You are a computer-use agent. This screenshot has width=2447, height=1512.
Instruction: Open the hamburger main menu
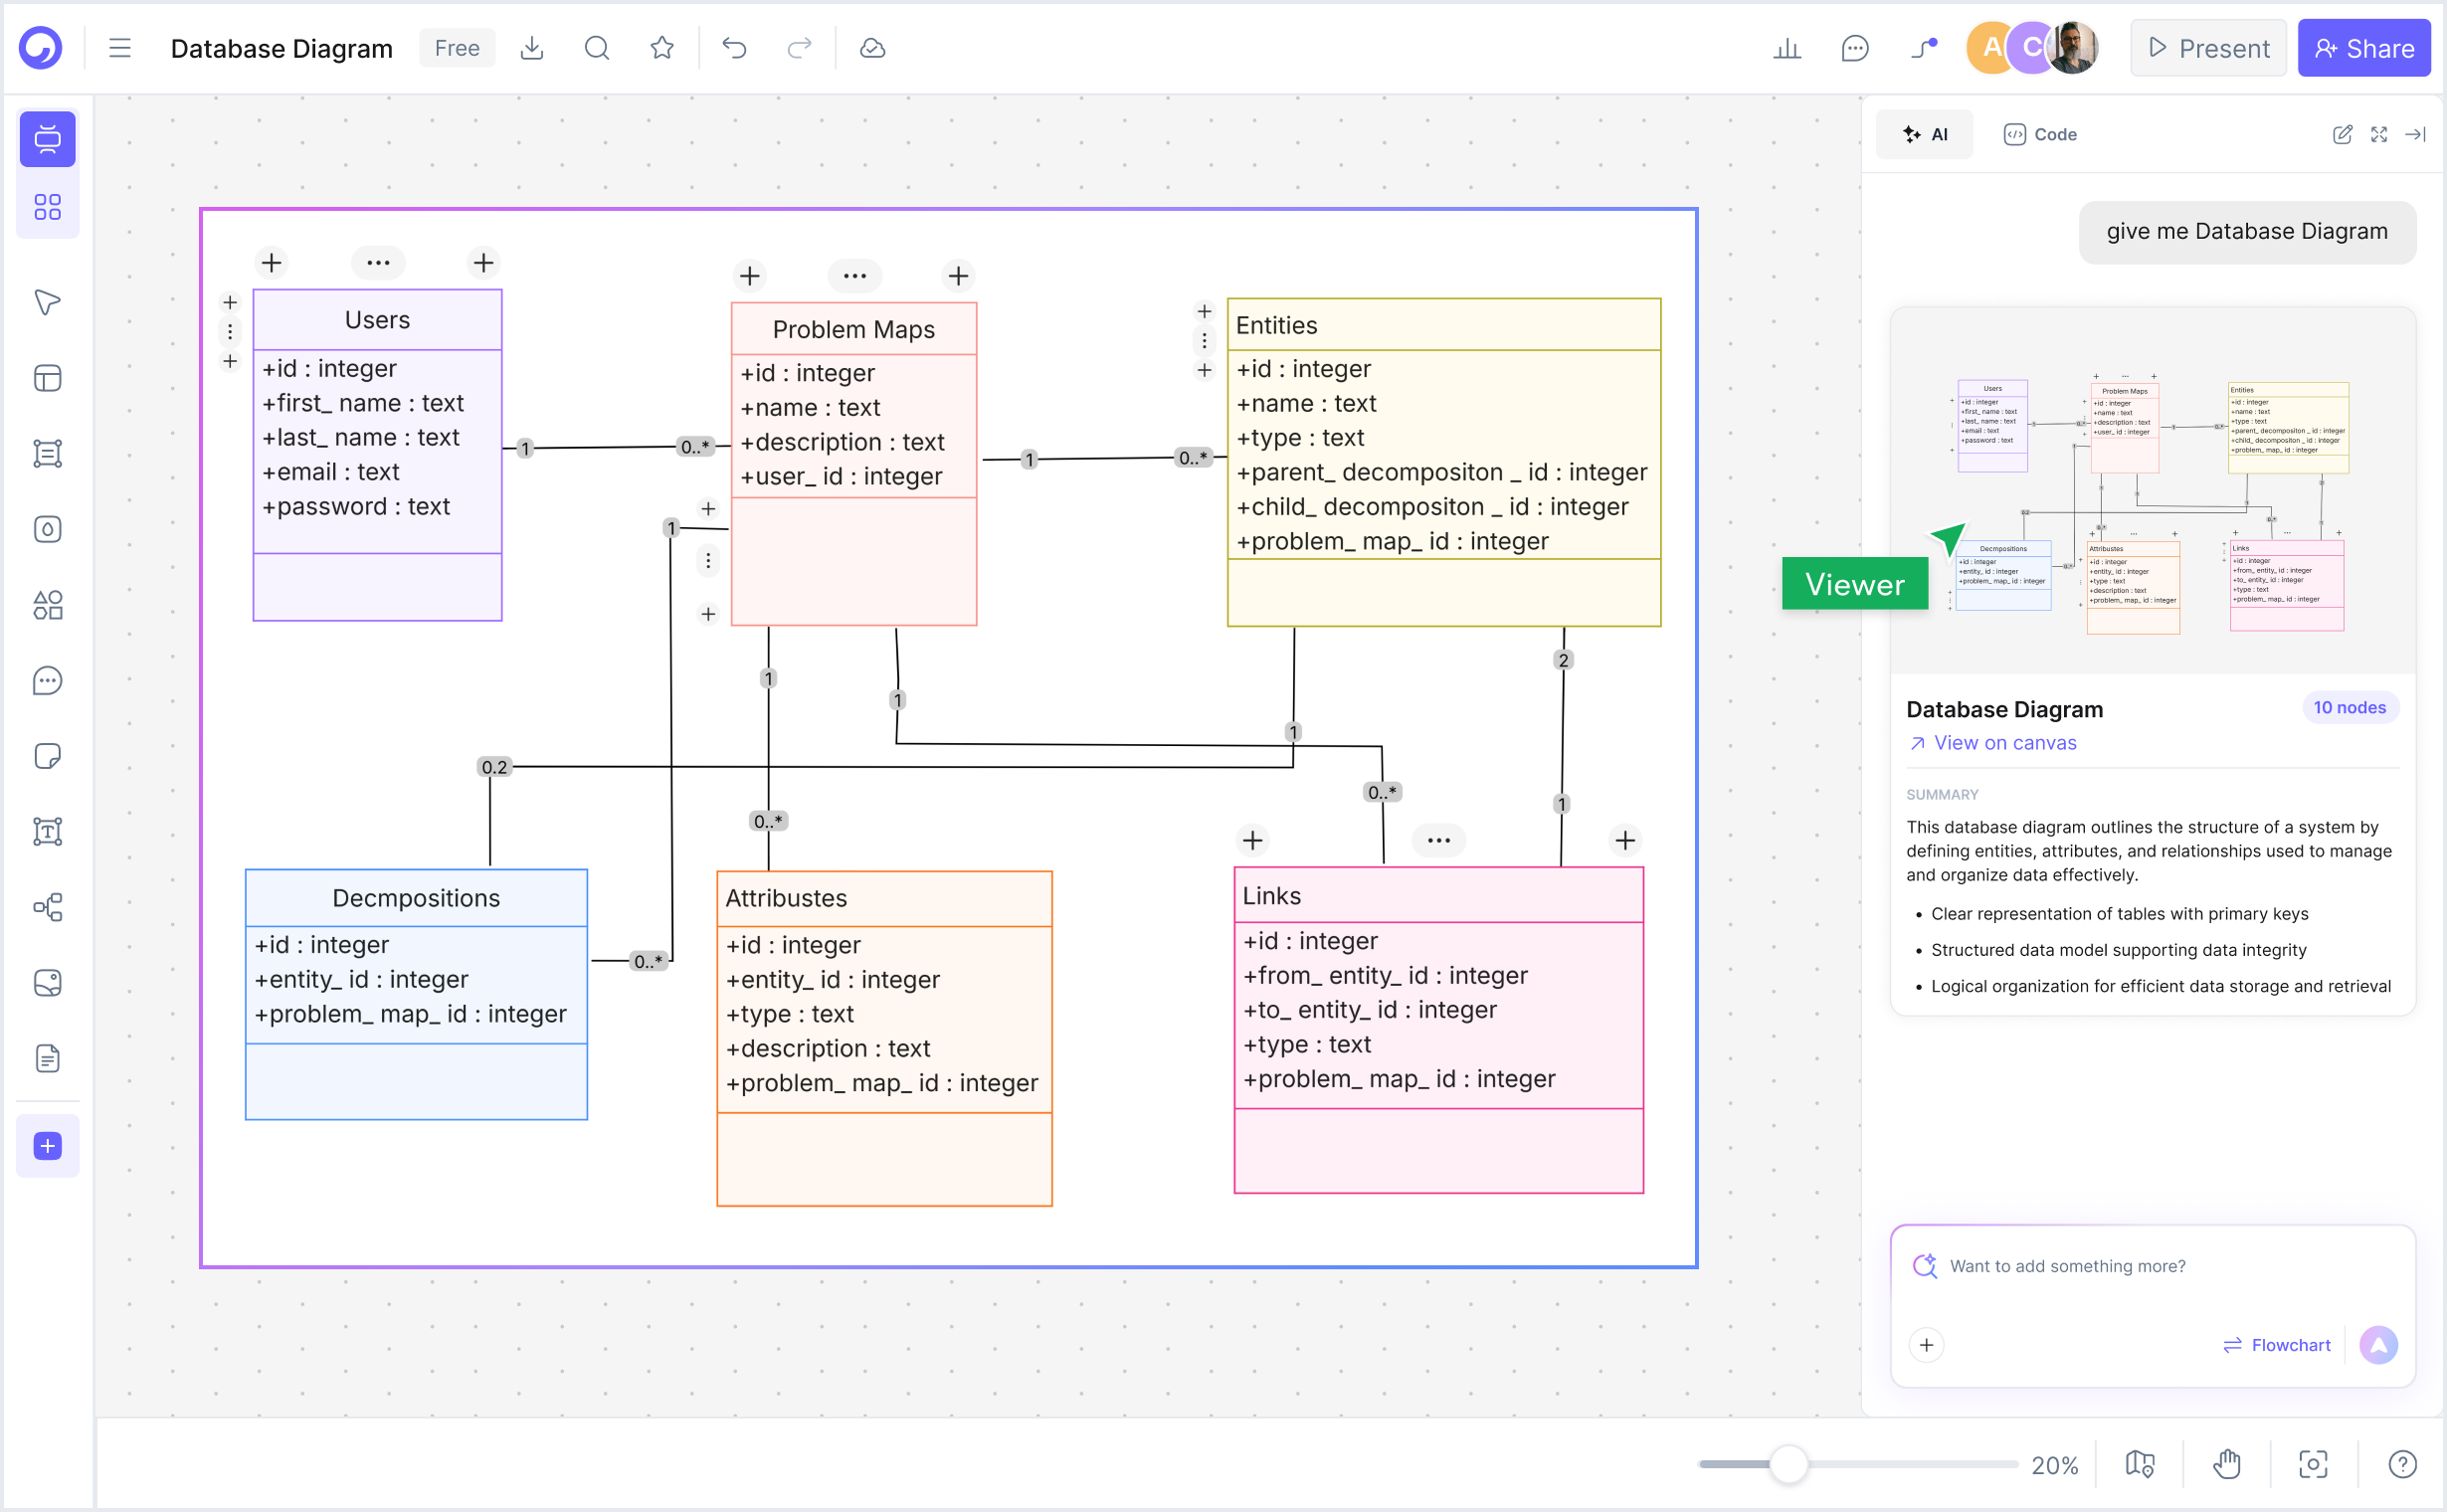(x=120, y=48)
